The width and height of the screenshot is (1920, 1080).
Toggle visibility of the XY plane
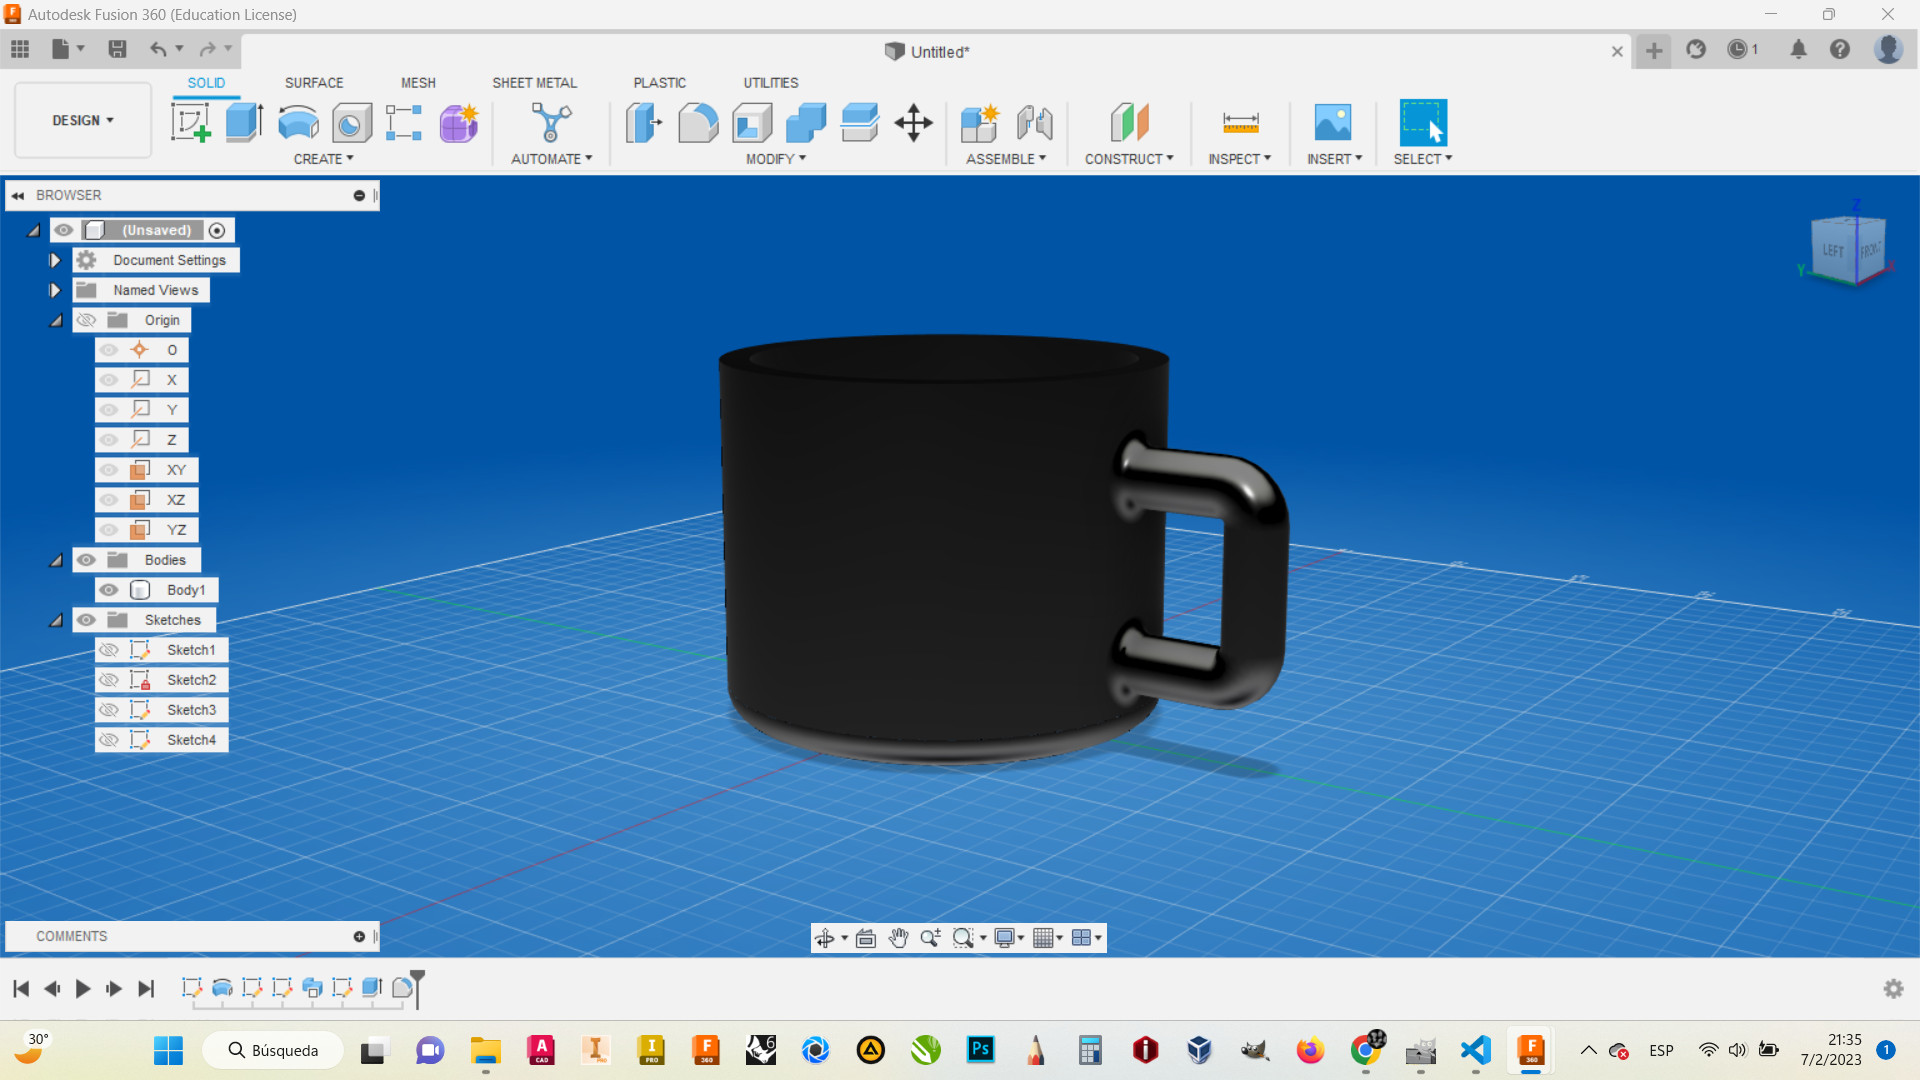109,470
